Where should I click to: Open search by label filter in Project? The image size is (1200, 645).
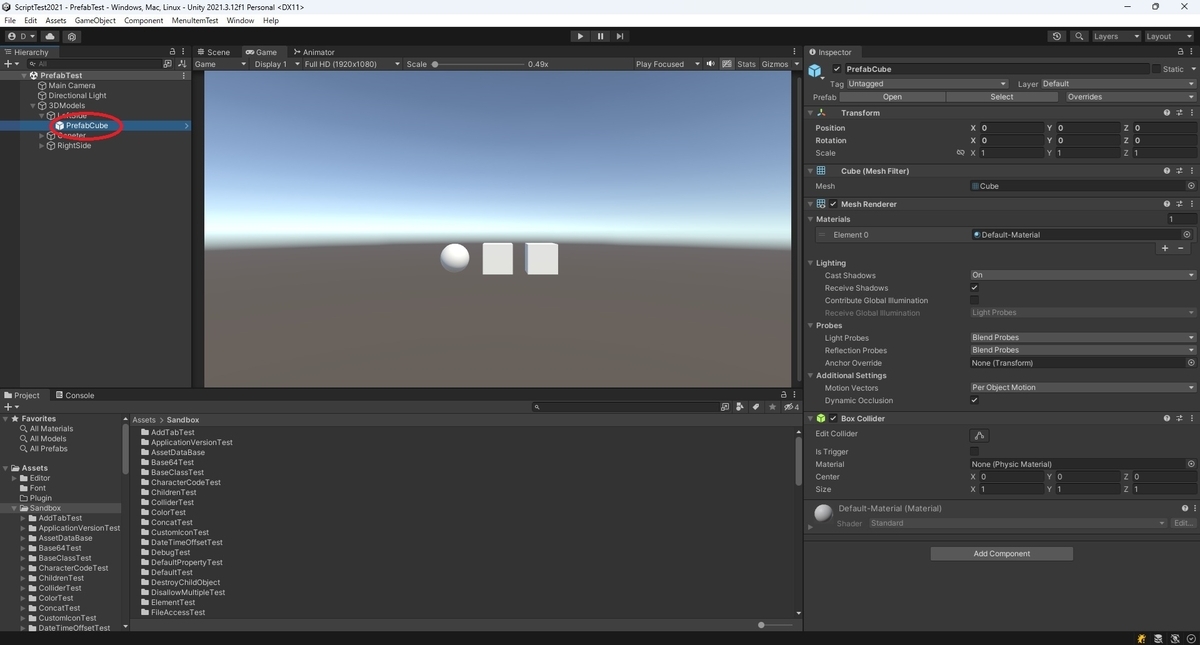point(756,407)
